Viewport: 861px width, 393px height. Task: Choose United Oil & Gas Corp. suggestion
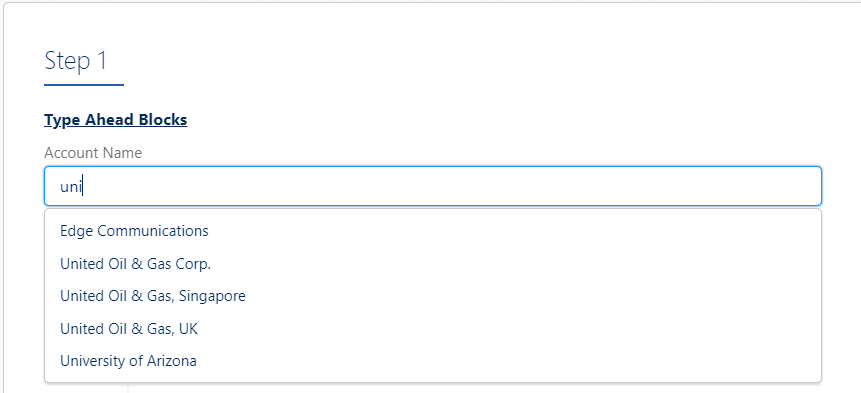(433, 264)
